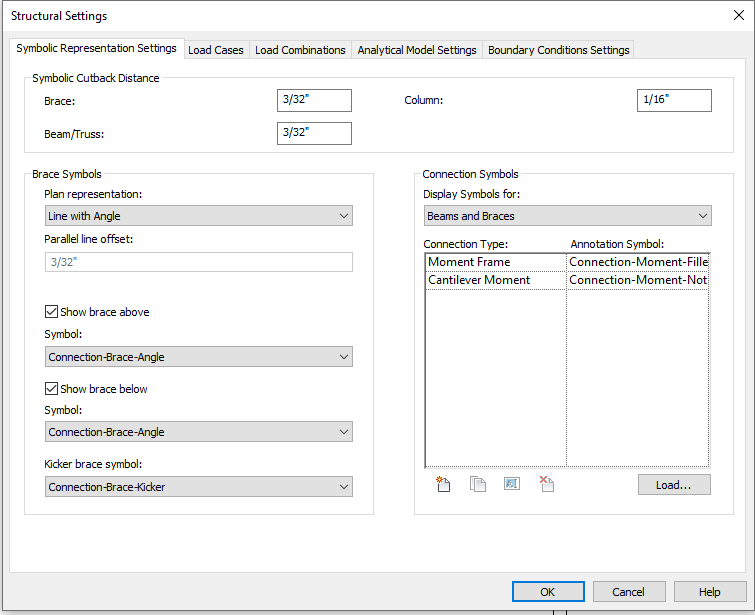Click the Beam/Truss cutback distance field

[314, 133]
